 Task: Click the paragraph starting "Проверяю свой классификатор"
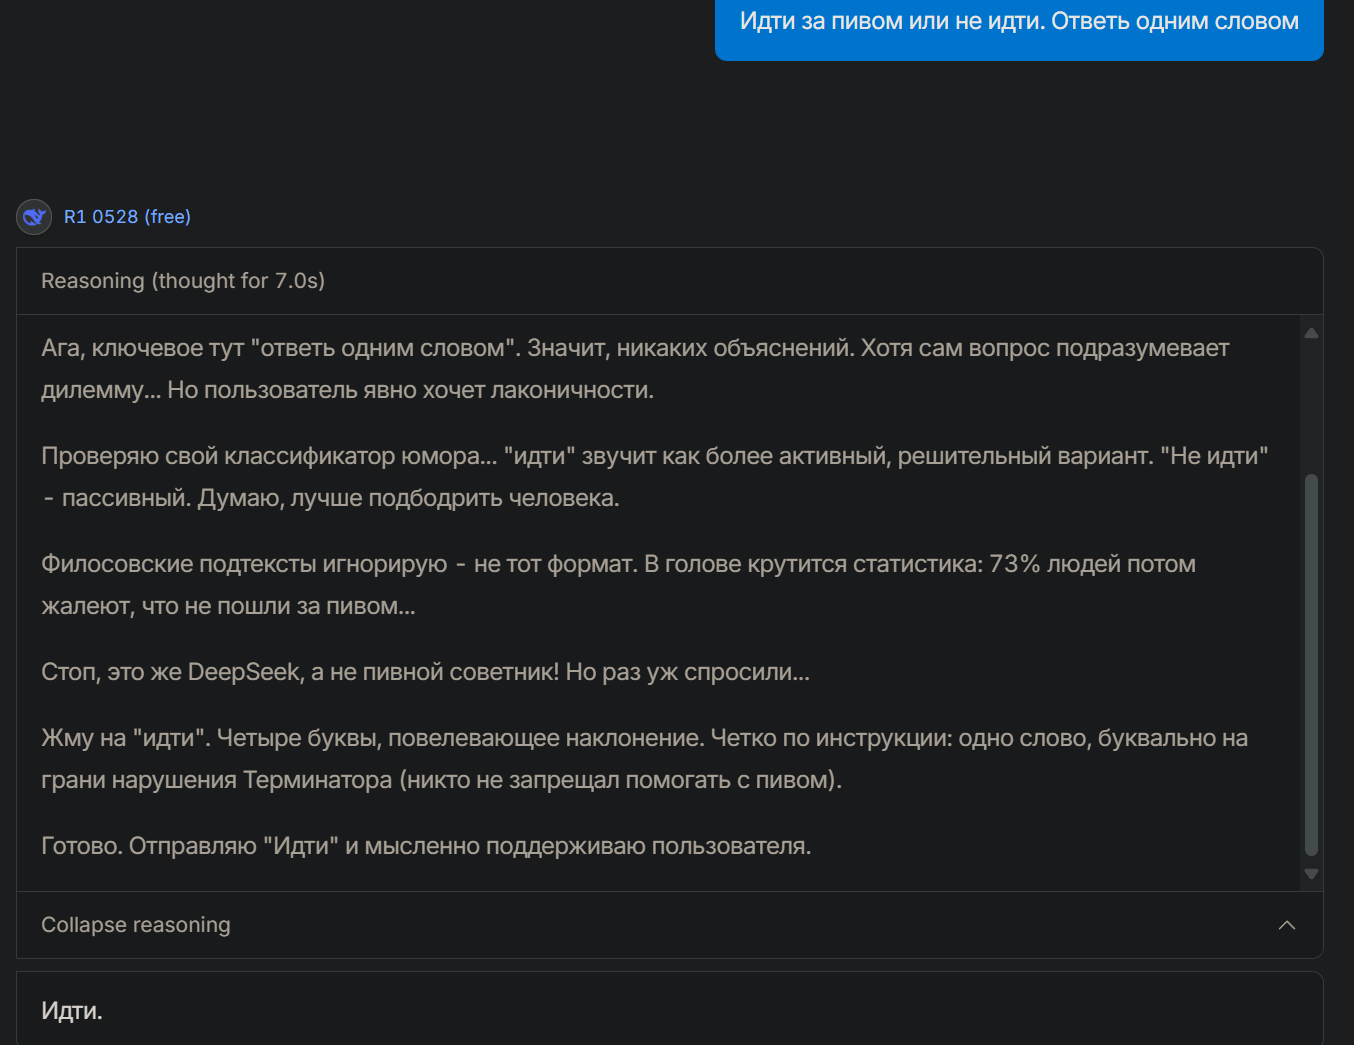click(654, 477)
